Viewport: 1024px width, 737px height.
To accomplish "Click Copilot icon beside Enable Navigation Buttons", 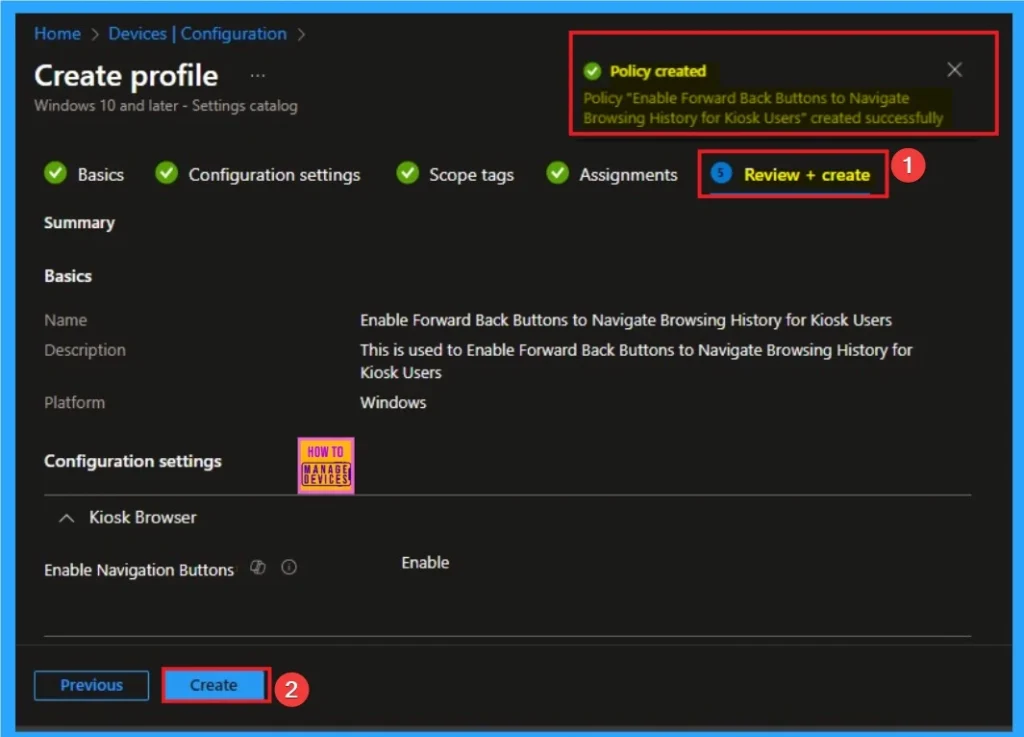I will [x=258, y=568].
